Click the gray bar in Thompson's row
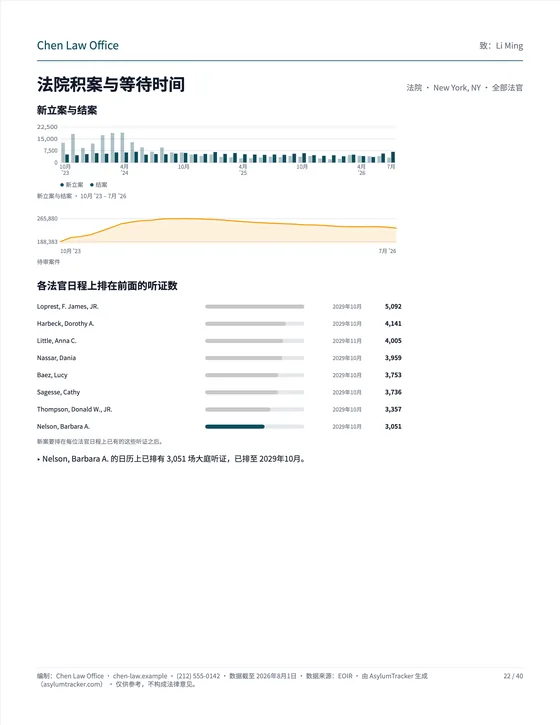 pyautogui.click(x=238, y=409)
